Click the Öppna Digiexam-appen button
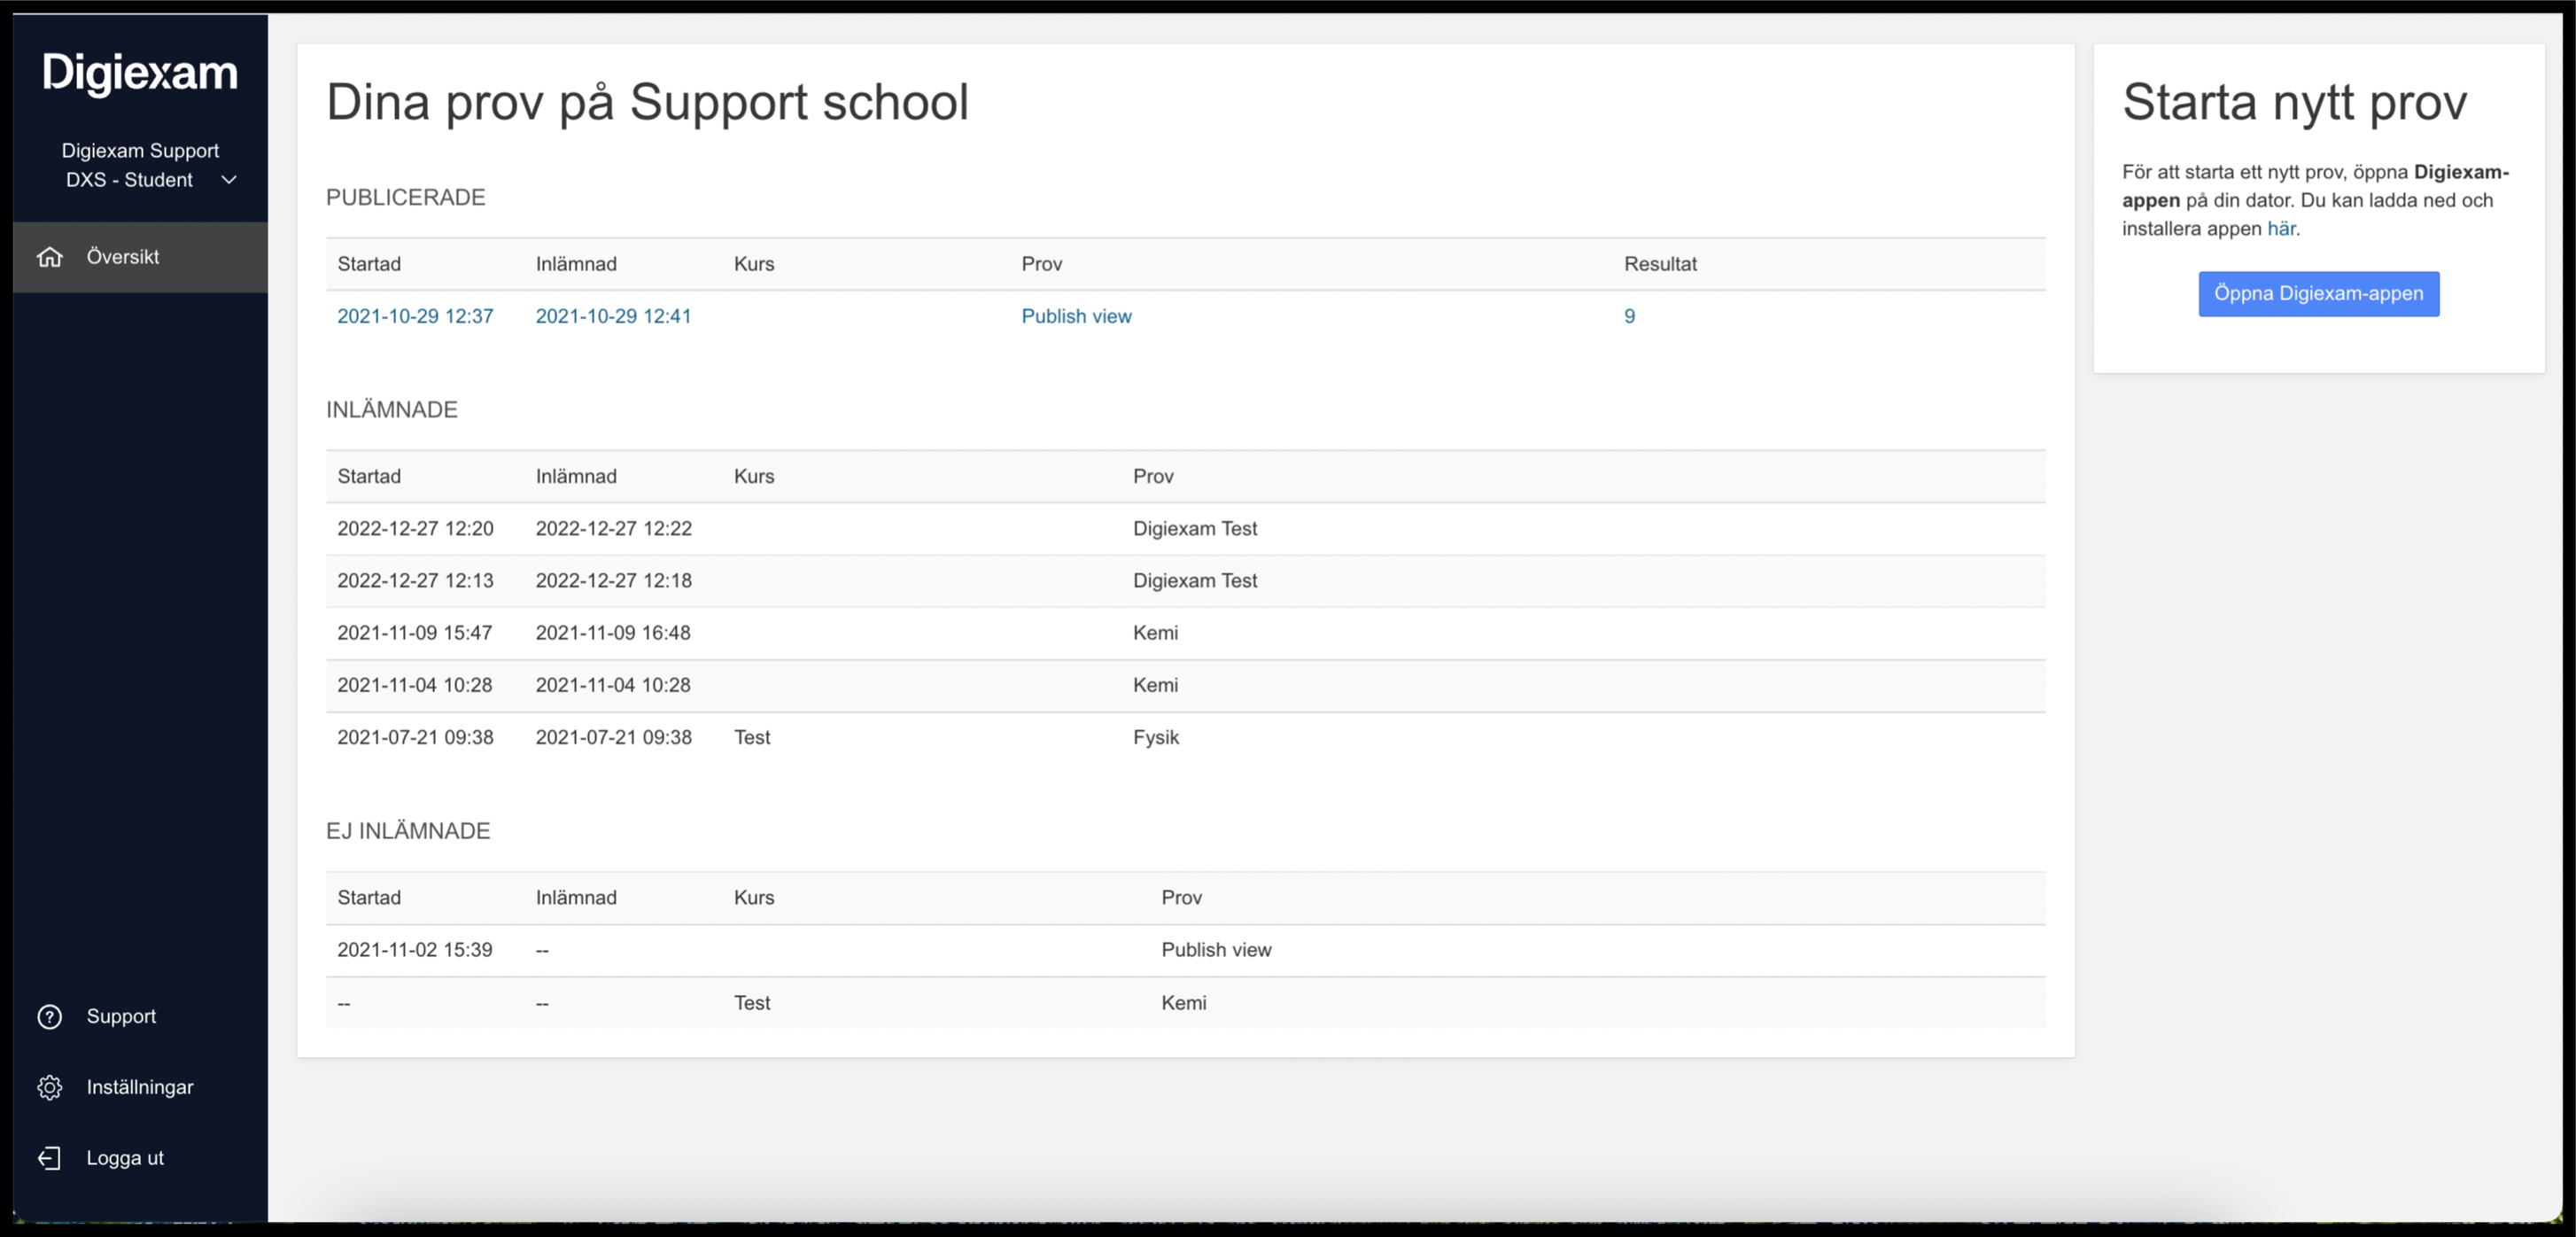This screenshot has width=2576, height=1237. (x=2318, y=294)
